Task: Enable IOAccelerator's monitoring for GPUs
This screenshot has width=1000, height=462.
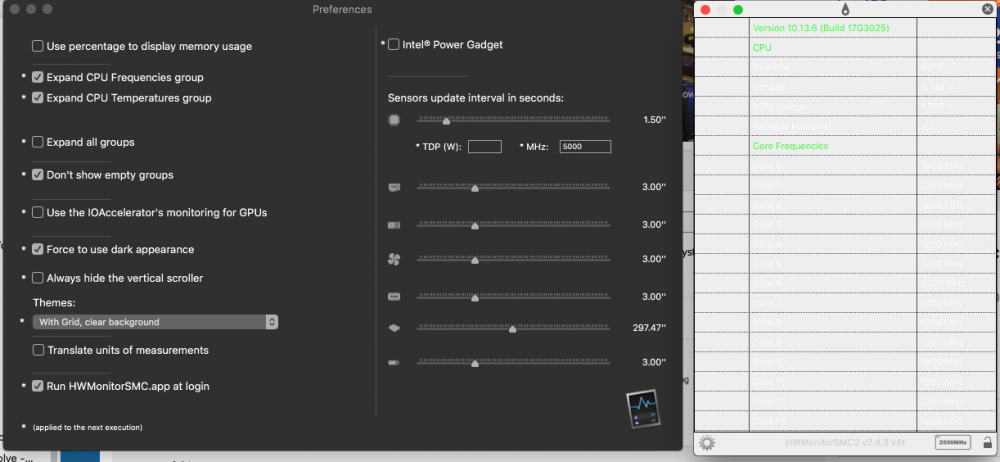Action: (38, 212)
